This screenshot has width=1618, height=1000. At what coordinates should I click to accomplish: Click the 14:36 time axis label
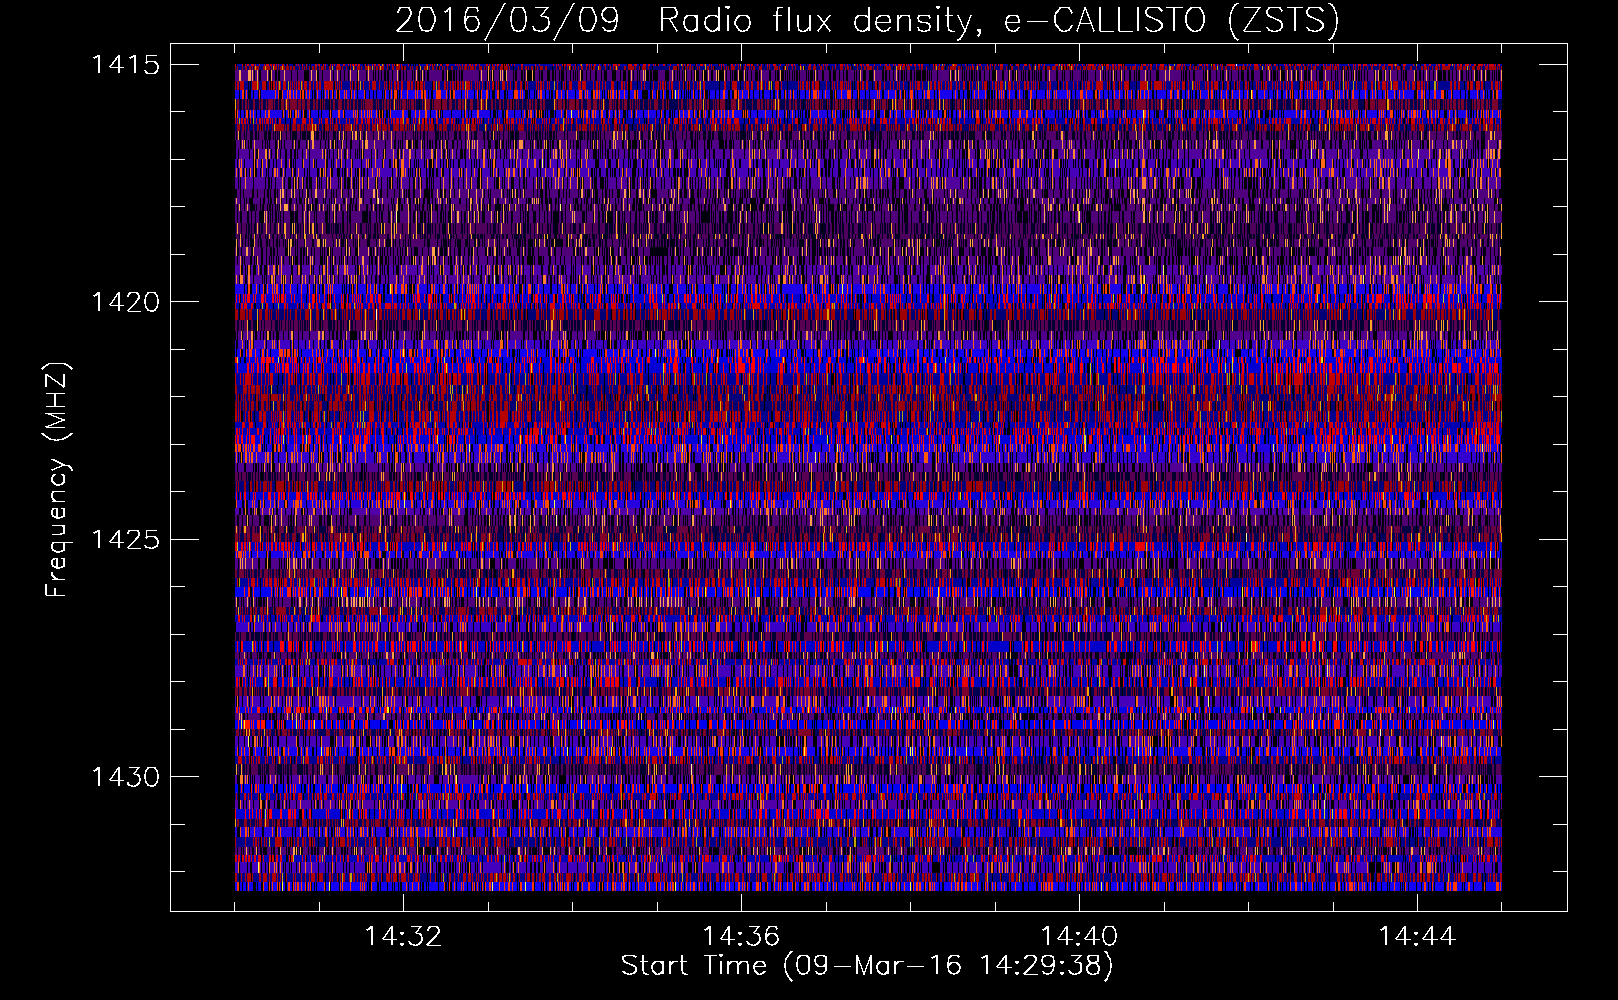[x=741, y=937]
